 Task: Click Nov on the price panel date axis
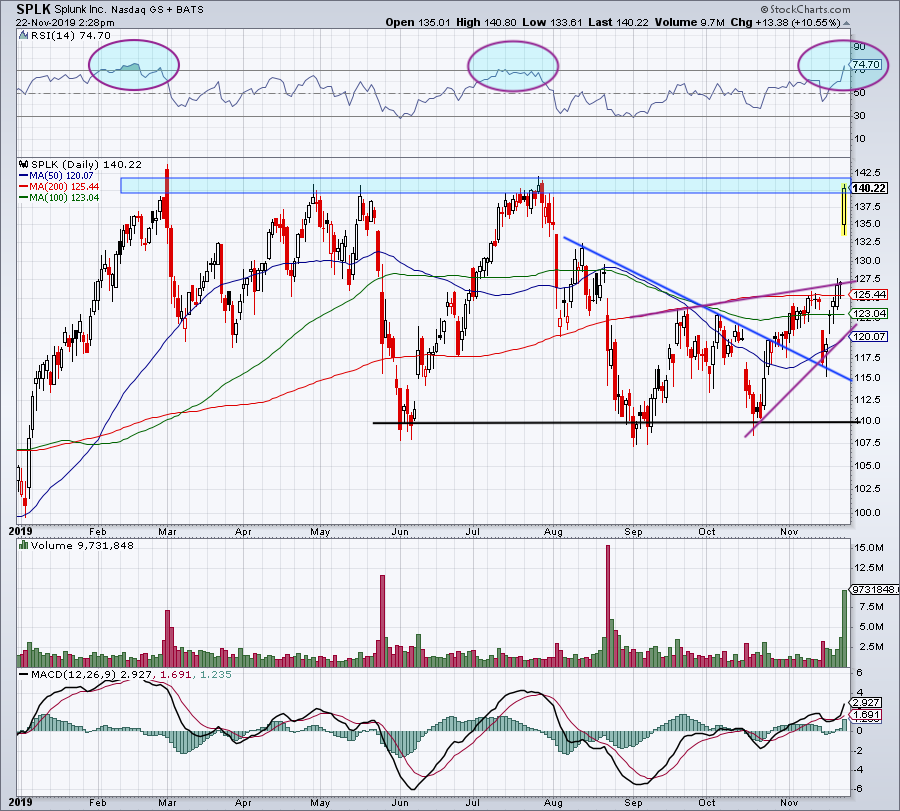click(x=789, y=531)
